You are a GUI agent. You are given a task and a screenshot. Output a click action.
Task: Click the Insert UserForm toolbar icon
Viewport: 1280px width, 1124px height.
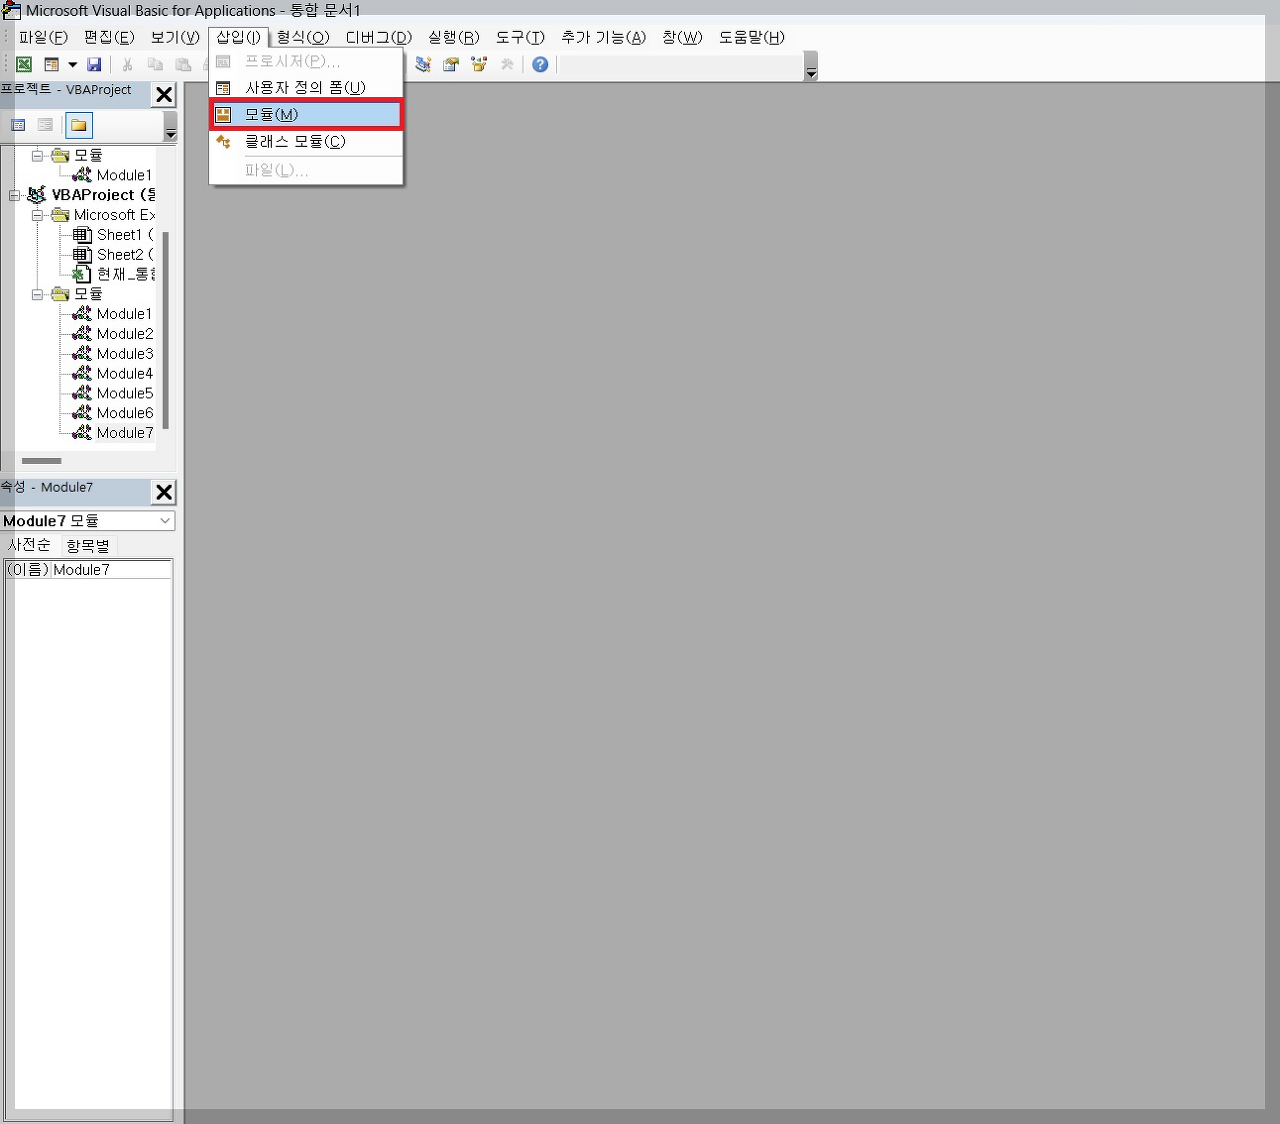[x=51, y=64]
